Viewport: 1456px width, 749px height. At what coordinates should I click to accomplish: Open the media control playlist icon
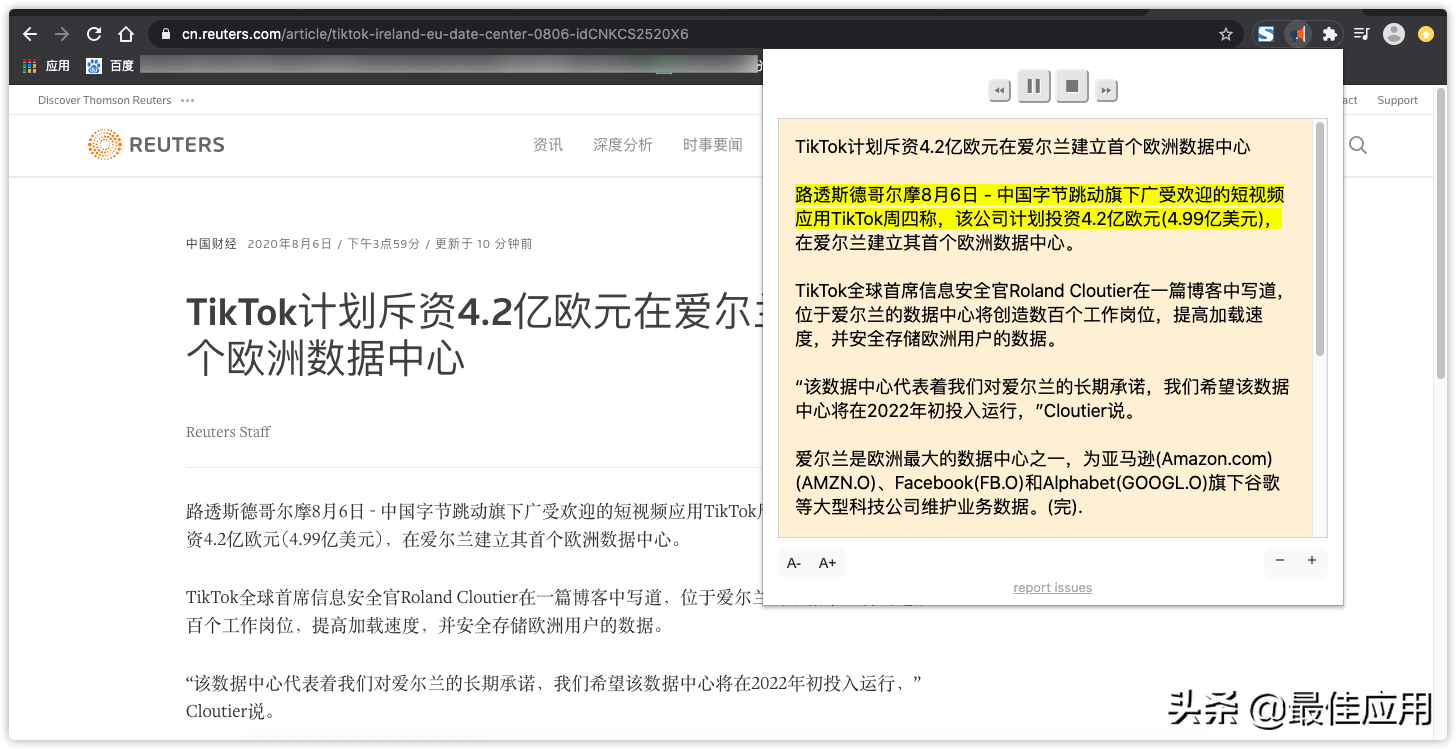(x=1362, y=34)
